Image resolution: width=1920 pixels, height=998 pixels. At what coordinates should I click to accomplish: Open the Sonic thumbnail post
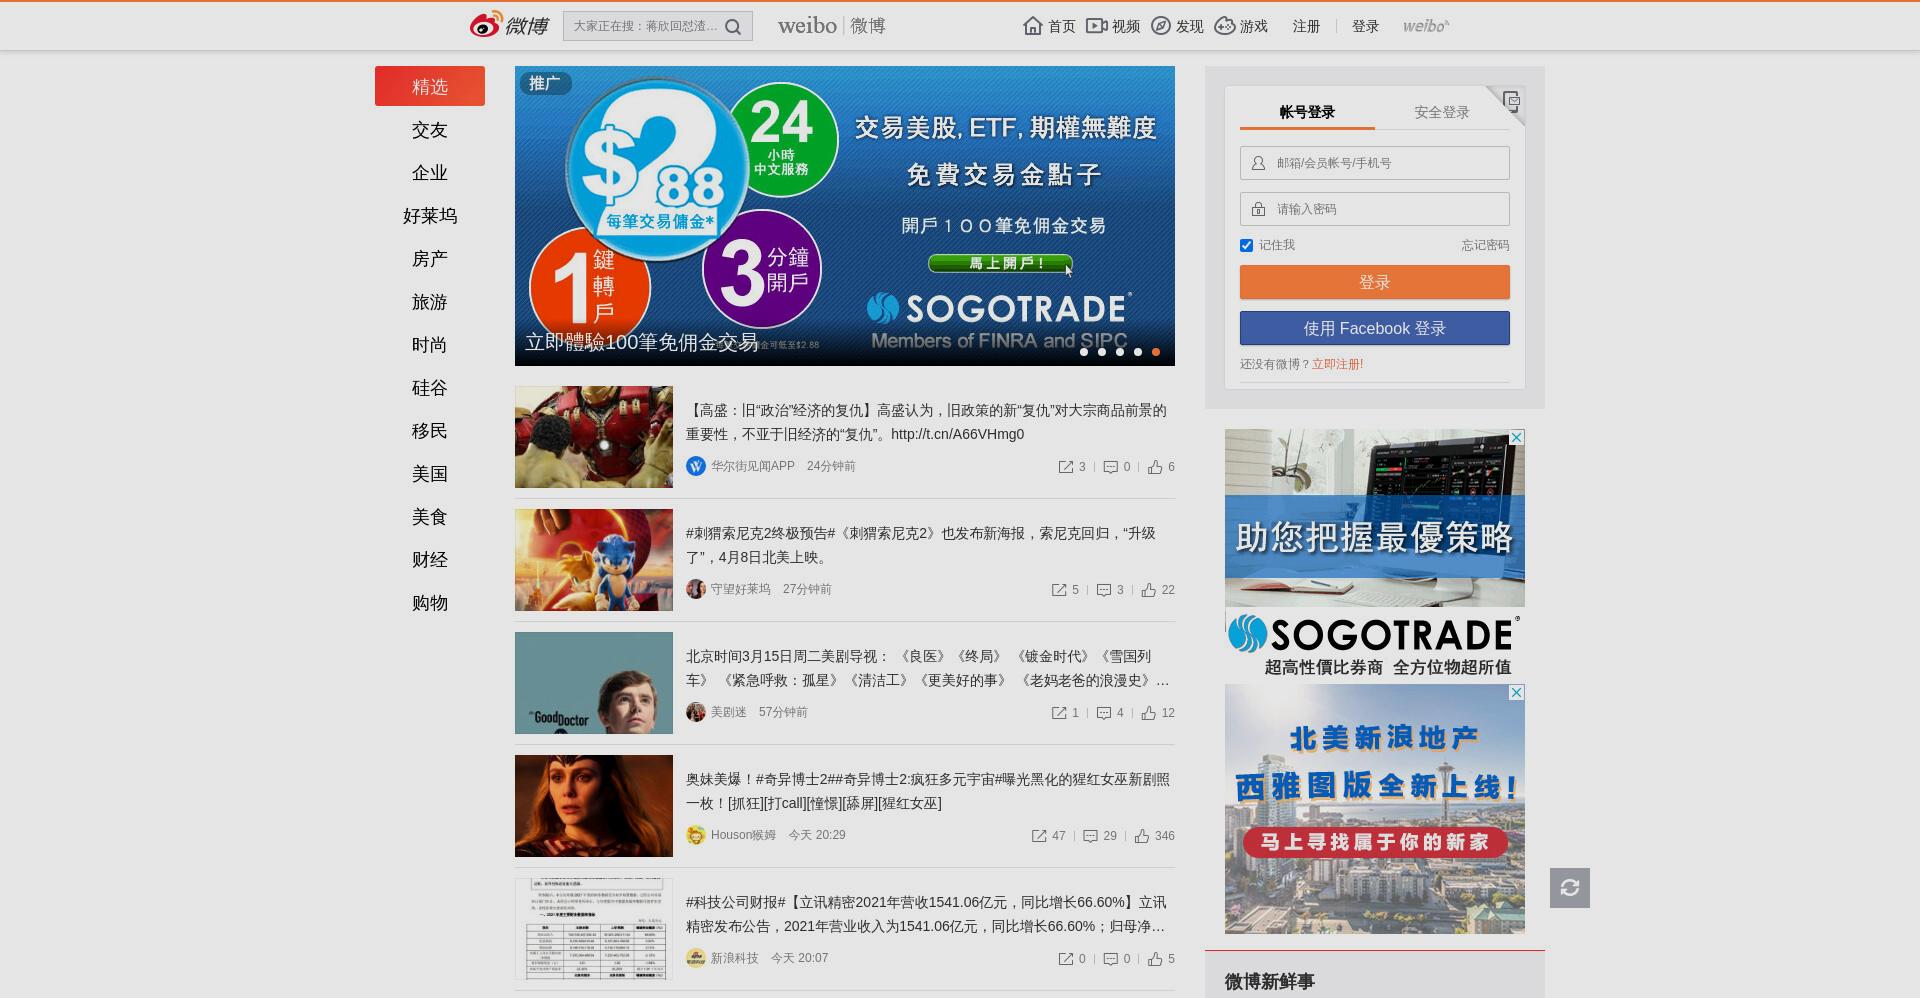tap(594, 560)
